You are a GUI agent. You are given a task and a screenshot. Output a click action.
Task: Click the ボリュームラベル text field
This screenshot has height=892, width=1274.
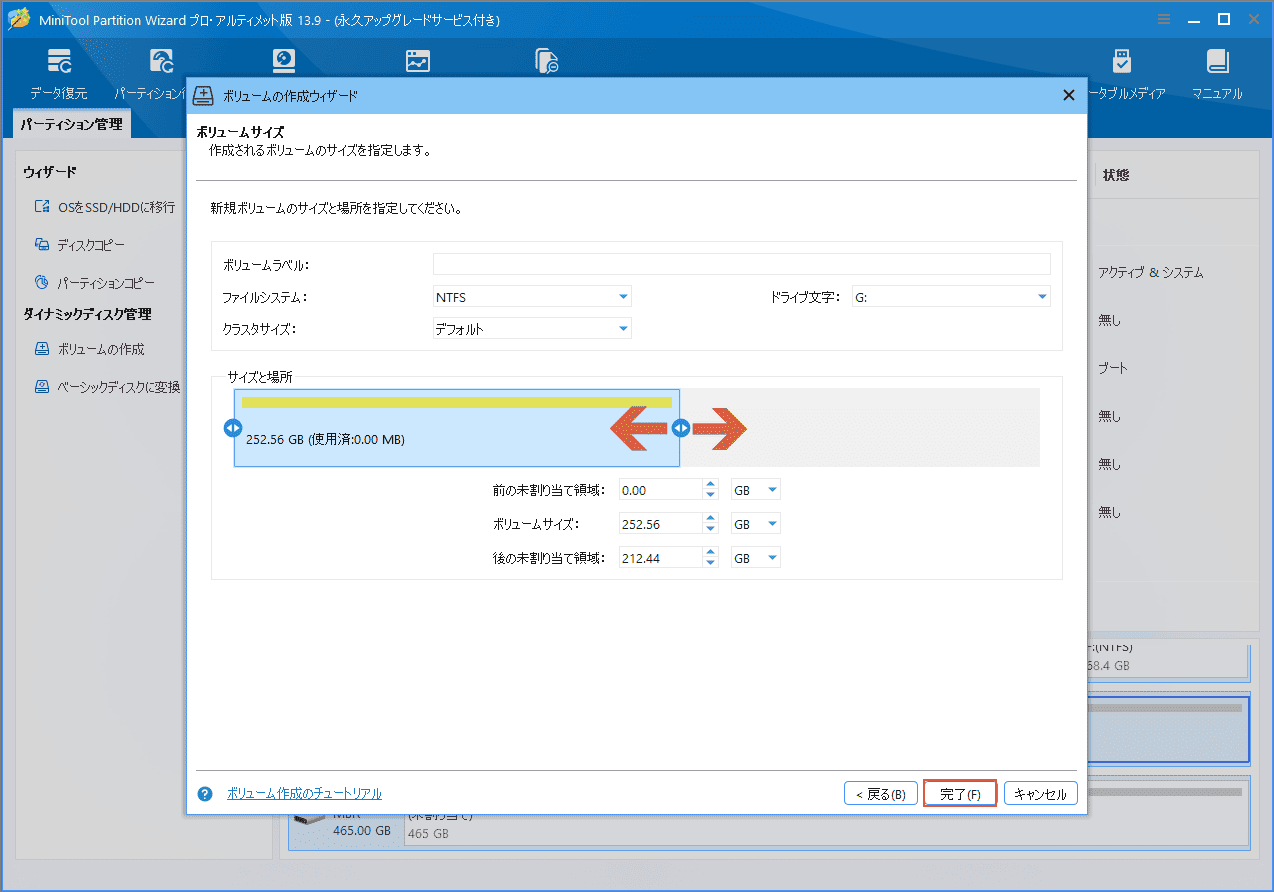tap(741, 264)
